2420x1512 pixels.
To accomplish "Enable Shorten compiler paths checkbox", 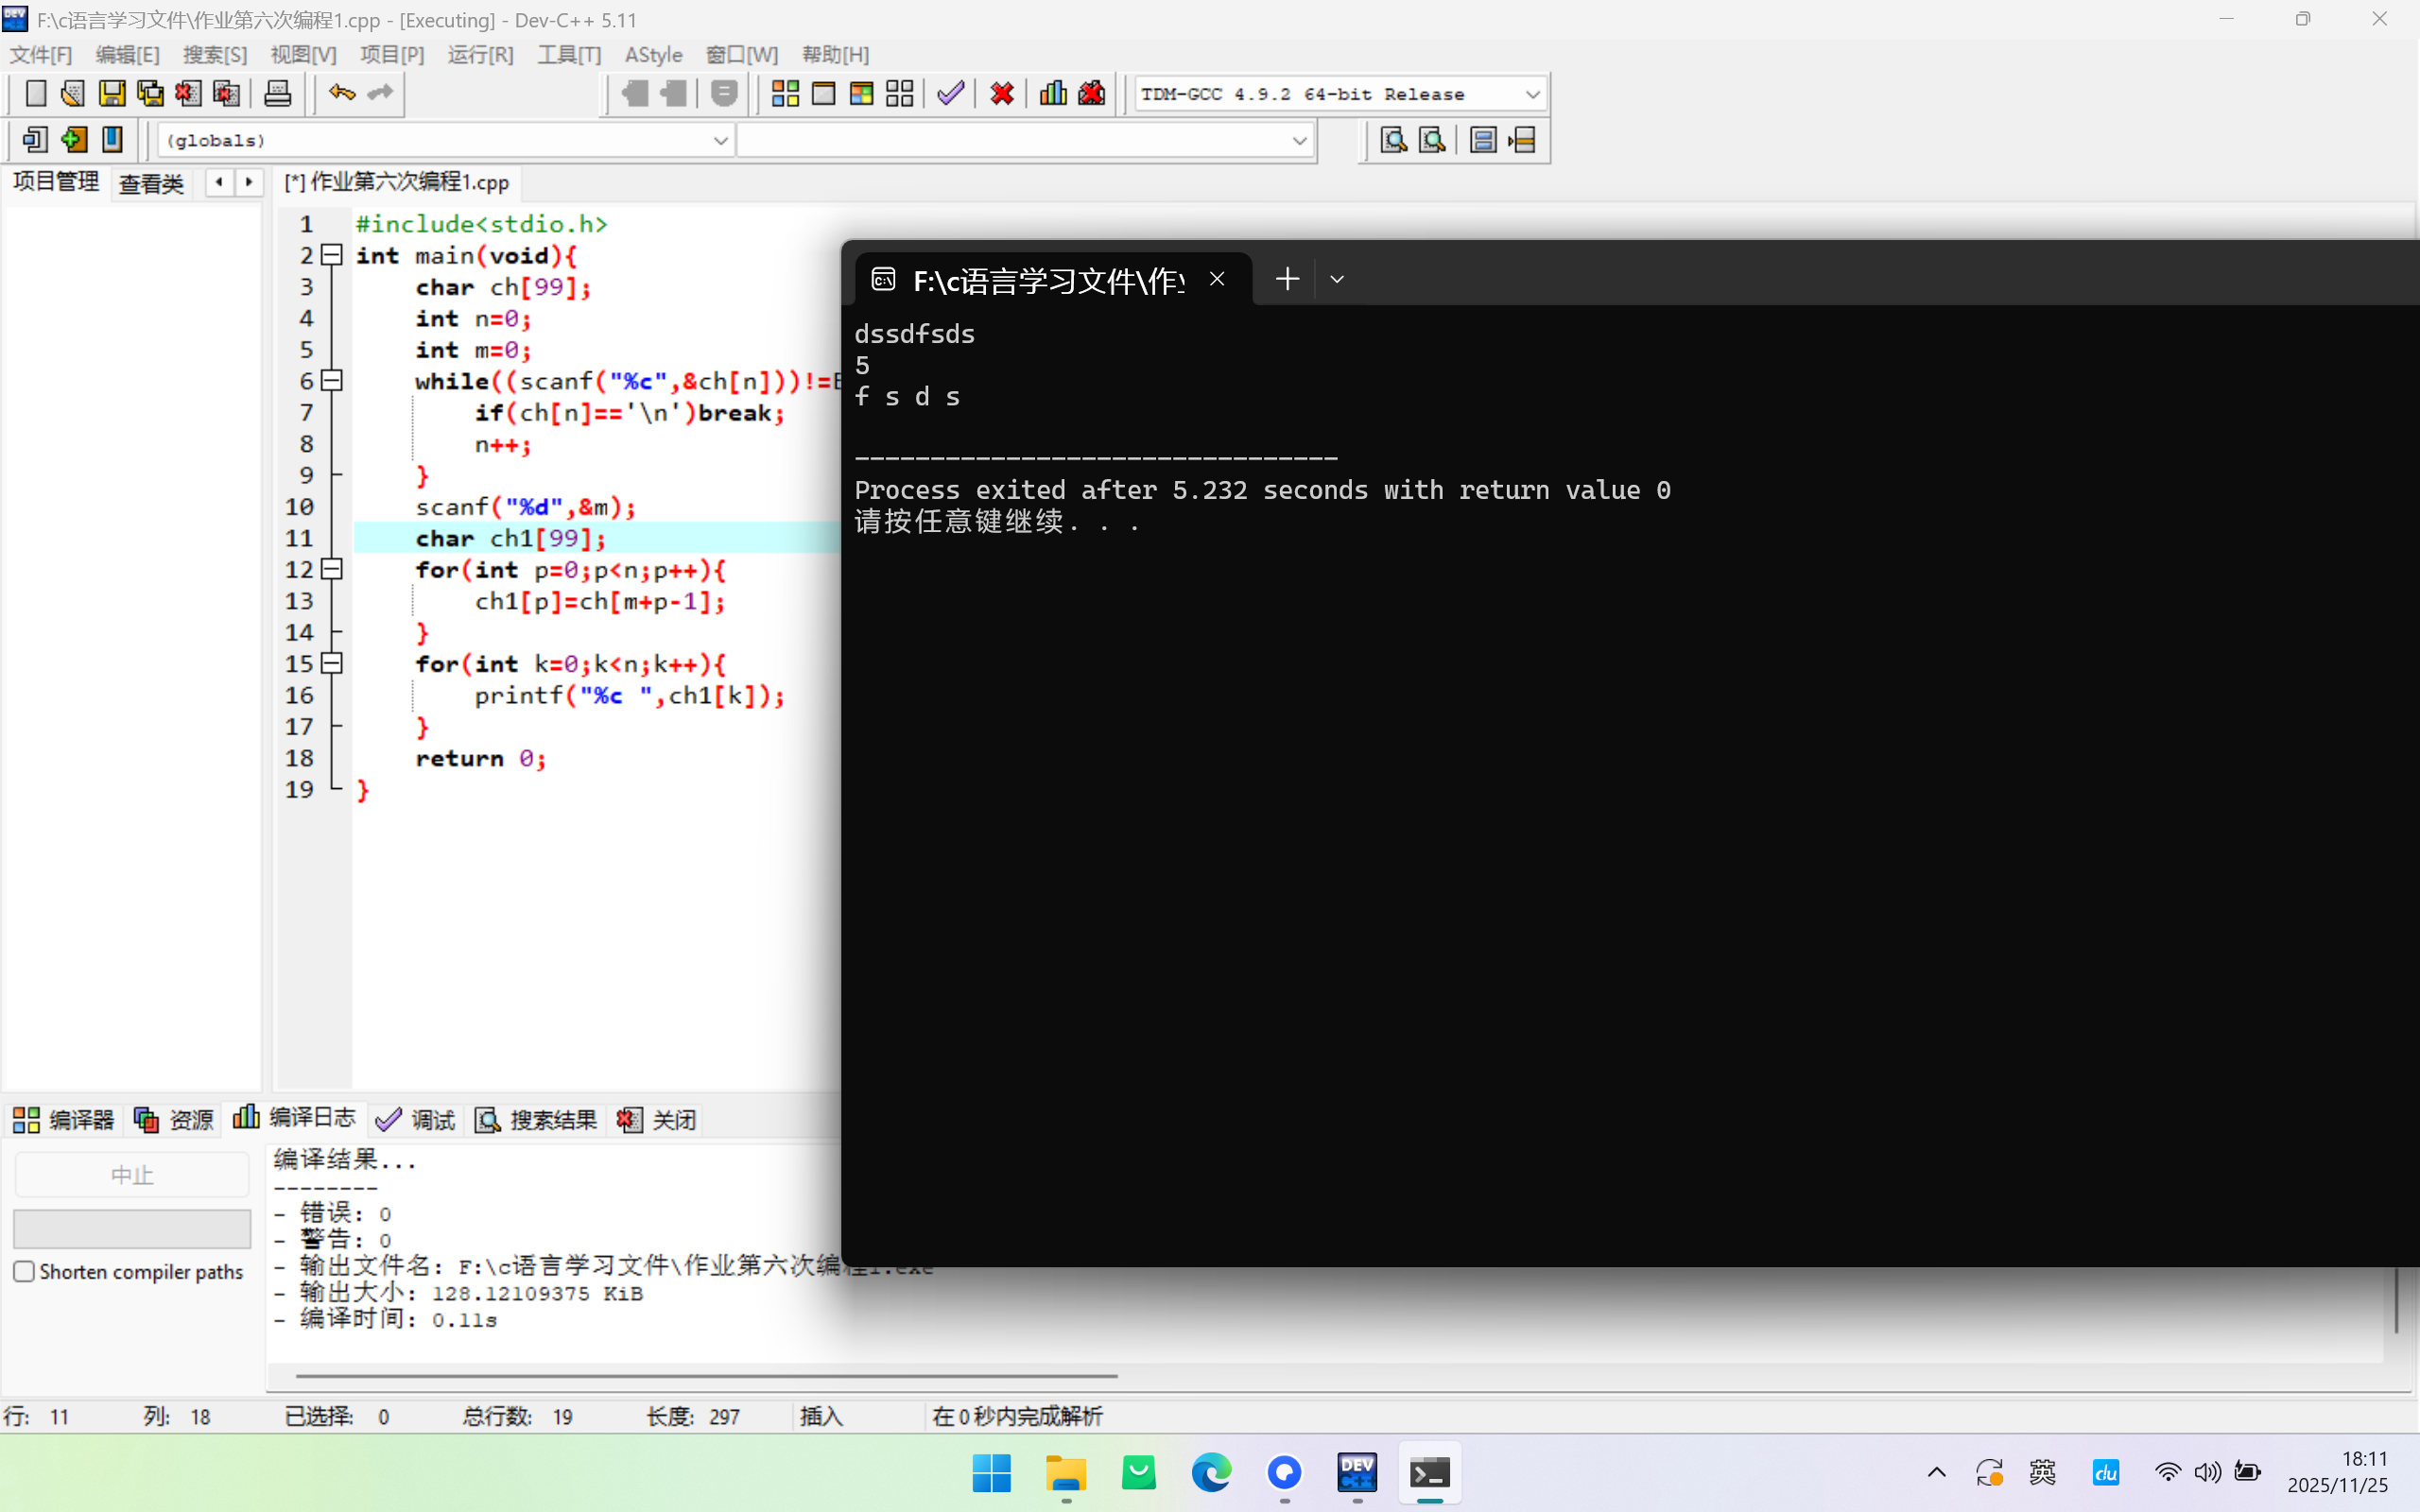I will pos(24,1271).
